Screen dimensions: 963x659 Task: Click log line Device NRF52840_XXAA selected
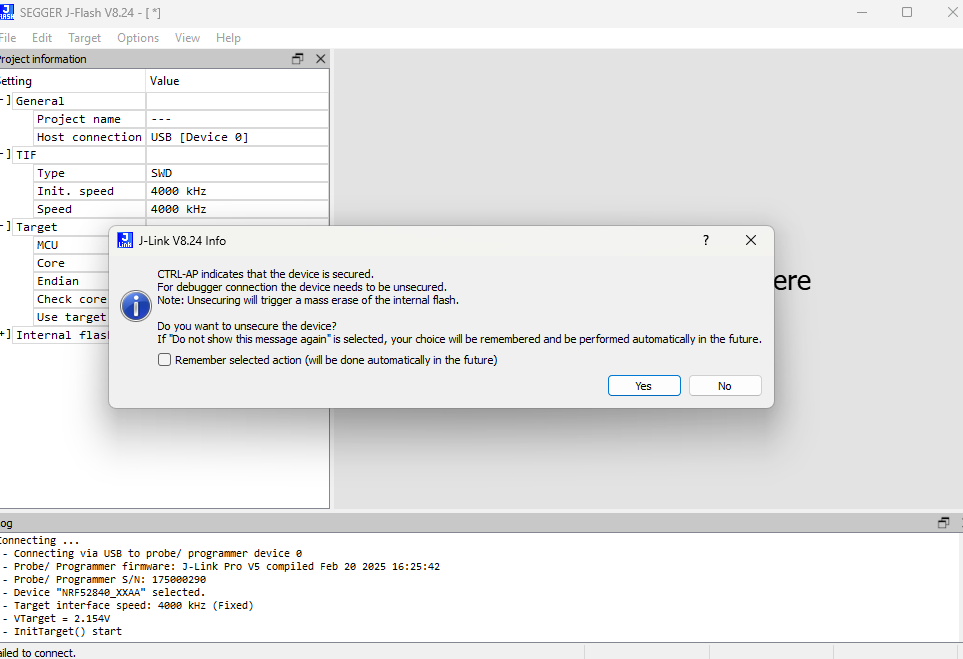(x=105, y=592)
